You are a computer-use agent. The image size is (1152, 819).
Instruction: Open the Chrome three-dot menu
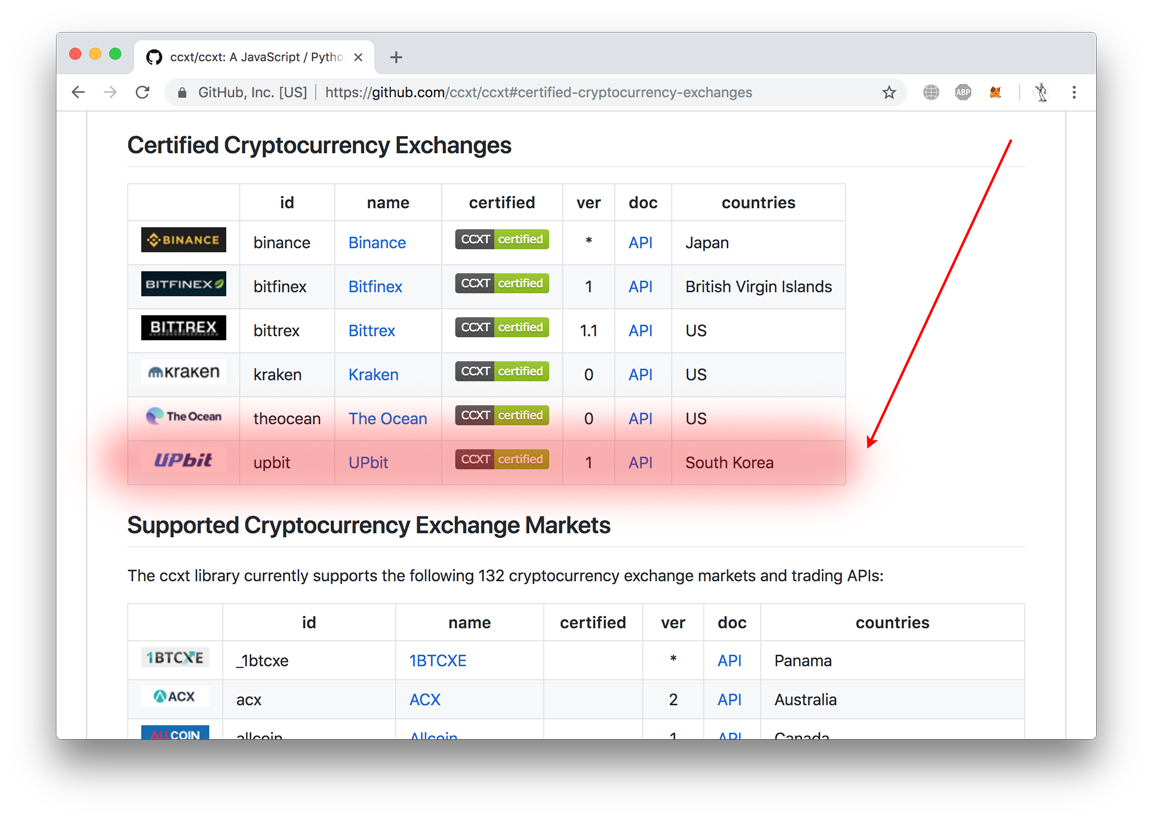click(1074, 91)
